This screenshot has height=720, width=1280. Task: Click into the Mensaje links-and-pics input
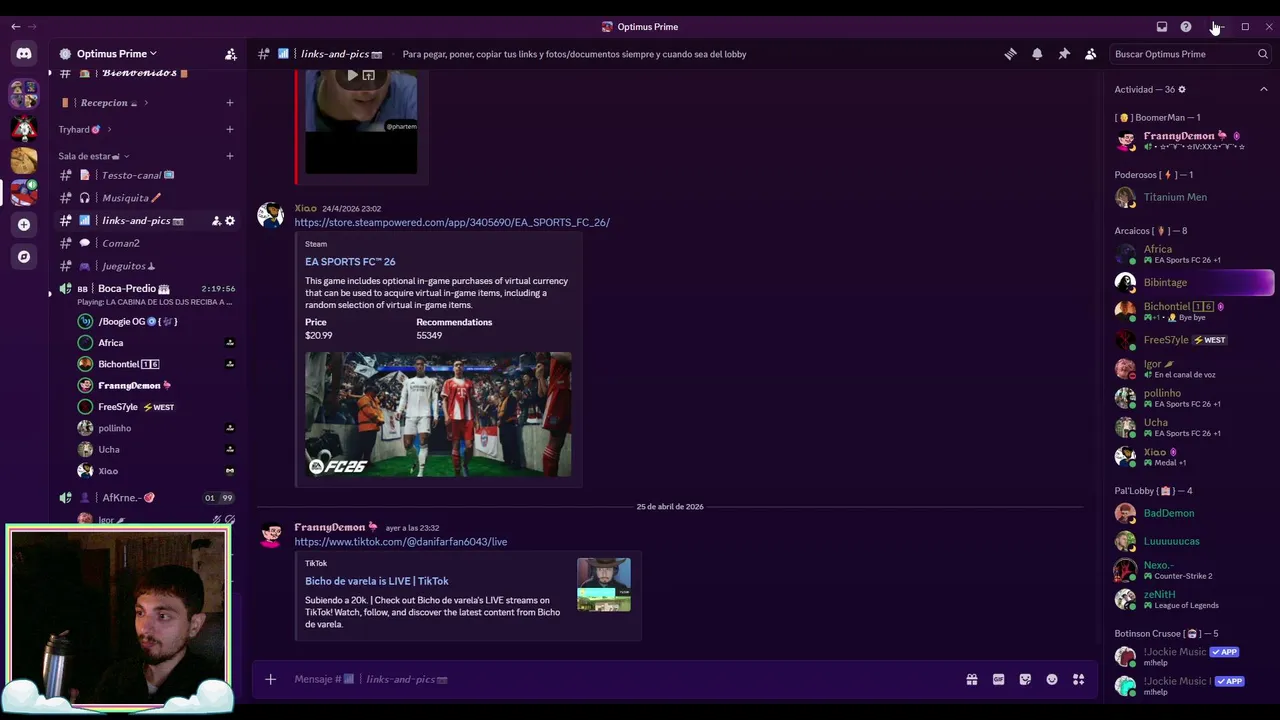coord(620,680)
